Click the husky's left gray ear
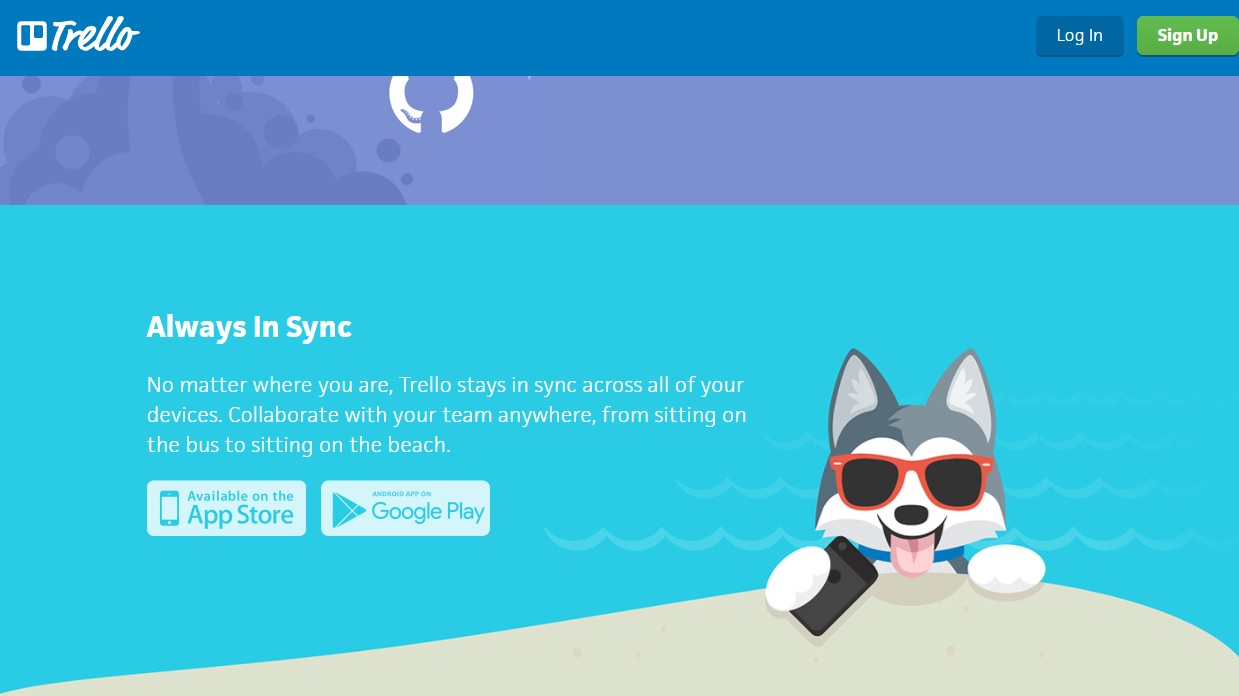Screen dimensions: 1239x696 coord(856,393)
